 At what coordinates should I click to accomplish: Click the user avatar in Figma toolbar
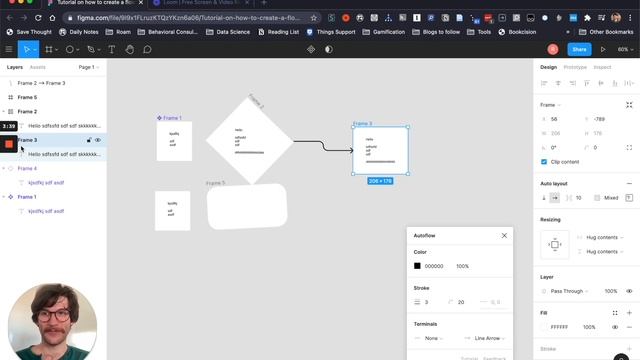[x=553, y=49]
